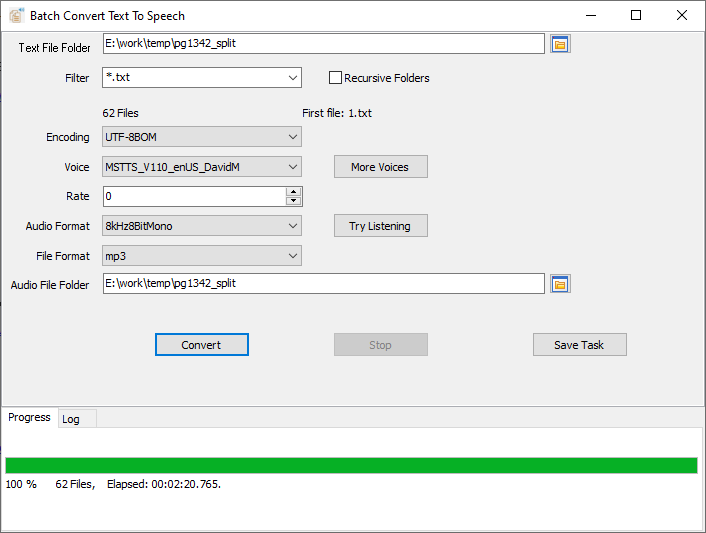706x533 pixels.
Task: Click the Convert button
Action: tap(201, 345)
